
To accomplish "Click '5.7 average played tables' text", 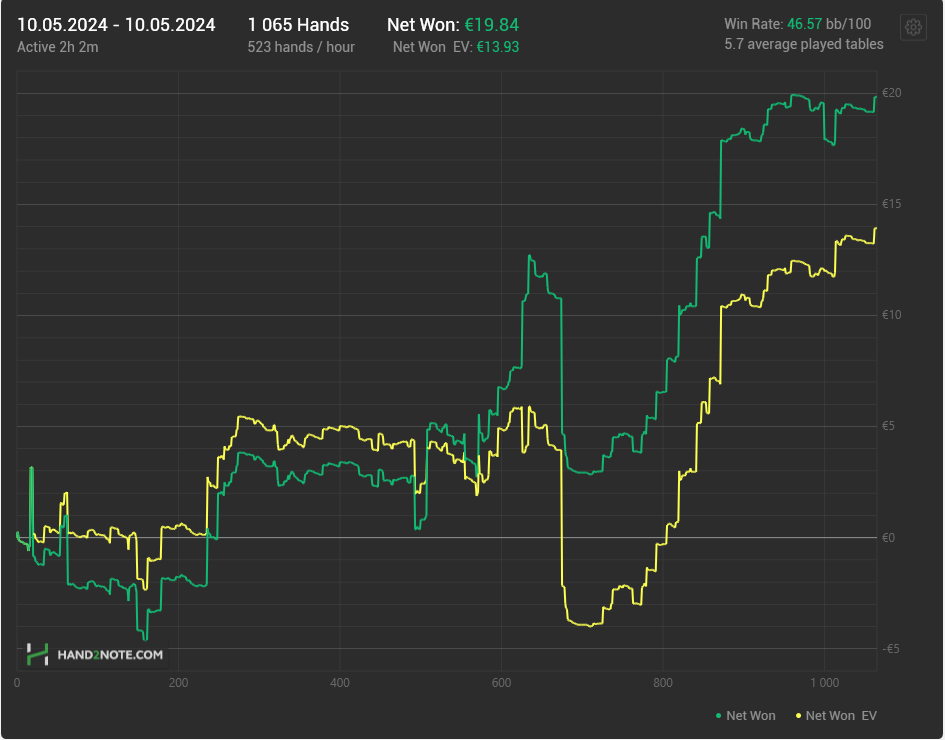I will 804,44.
